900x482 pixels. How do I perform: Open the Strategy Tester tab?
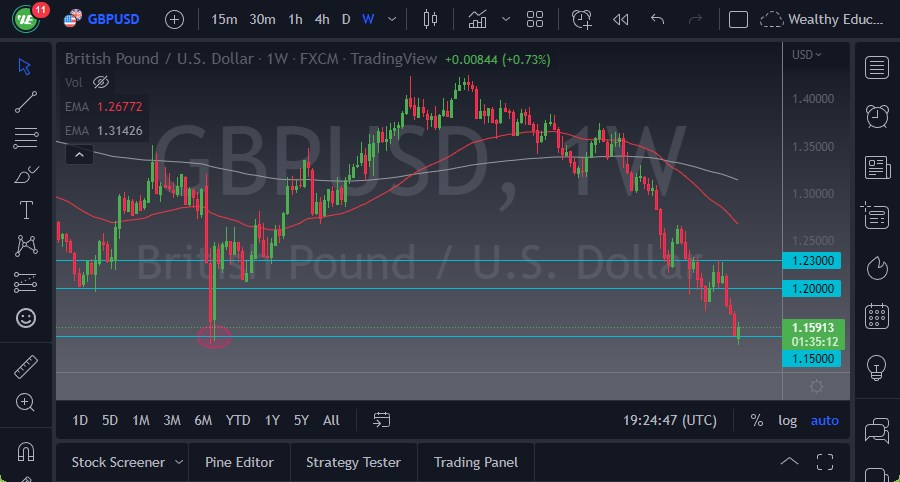(x=353, y=462)
